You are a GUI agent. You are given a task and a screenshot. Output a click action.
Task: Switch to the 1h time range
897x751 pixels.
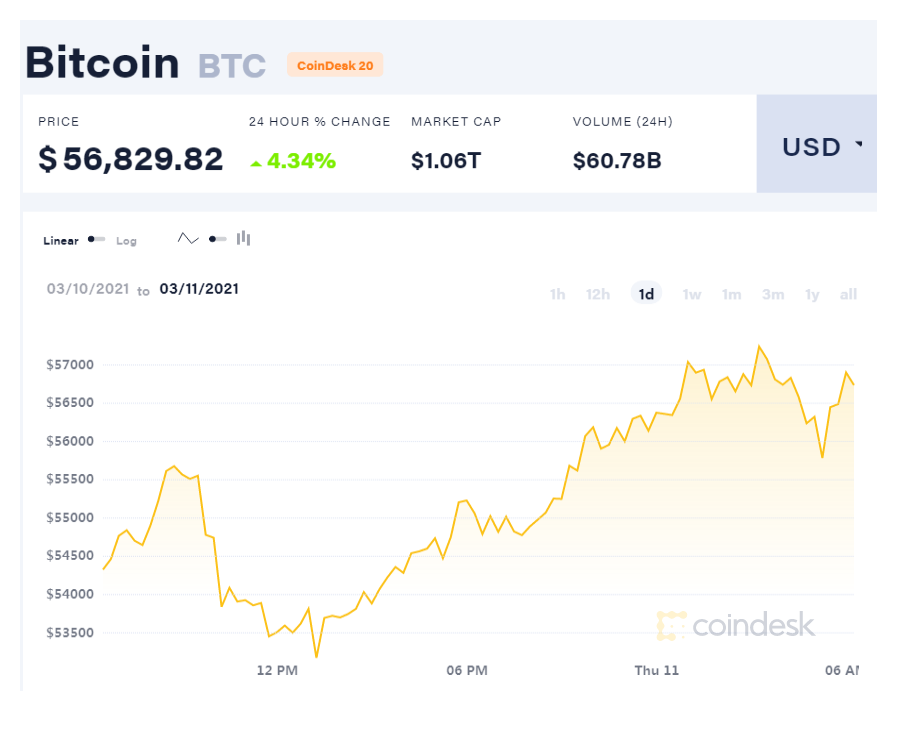click(x=557, y=295)
